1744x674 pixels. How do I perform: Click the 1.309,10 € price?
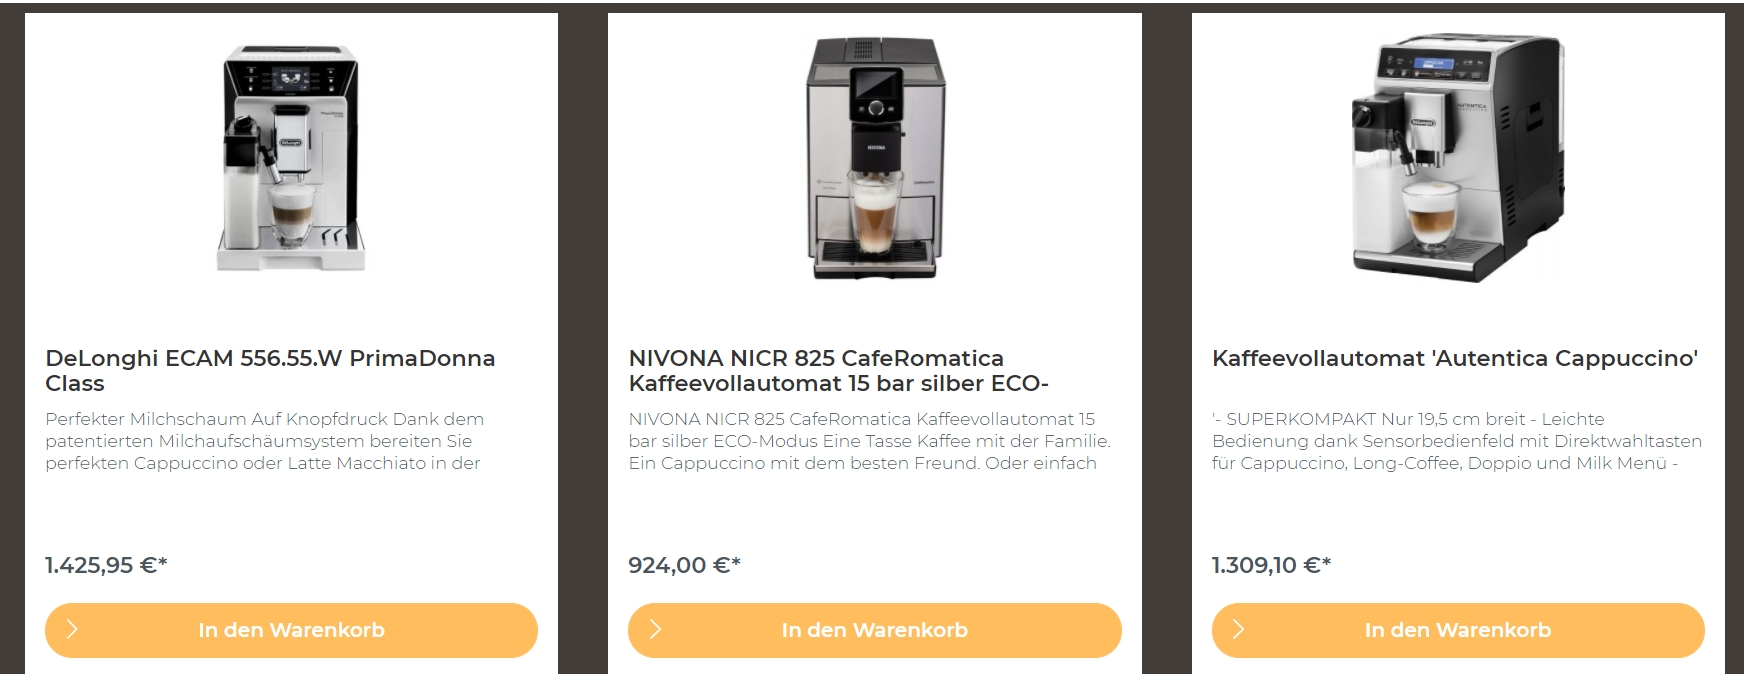tap(1271, 565)
